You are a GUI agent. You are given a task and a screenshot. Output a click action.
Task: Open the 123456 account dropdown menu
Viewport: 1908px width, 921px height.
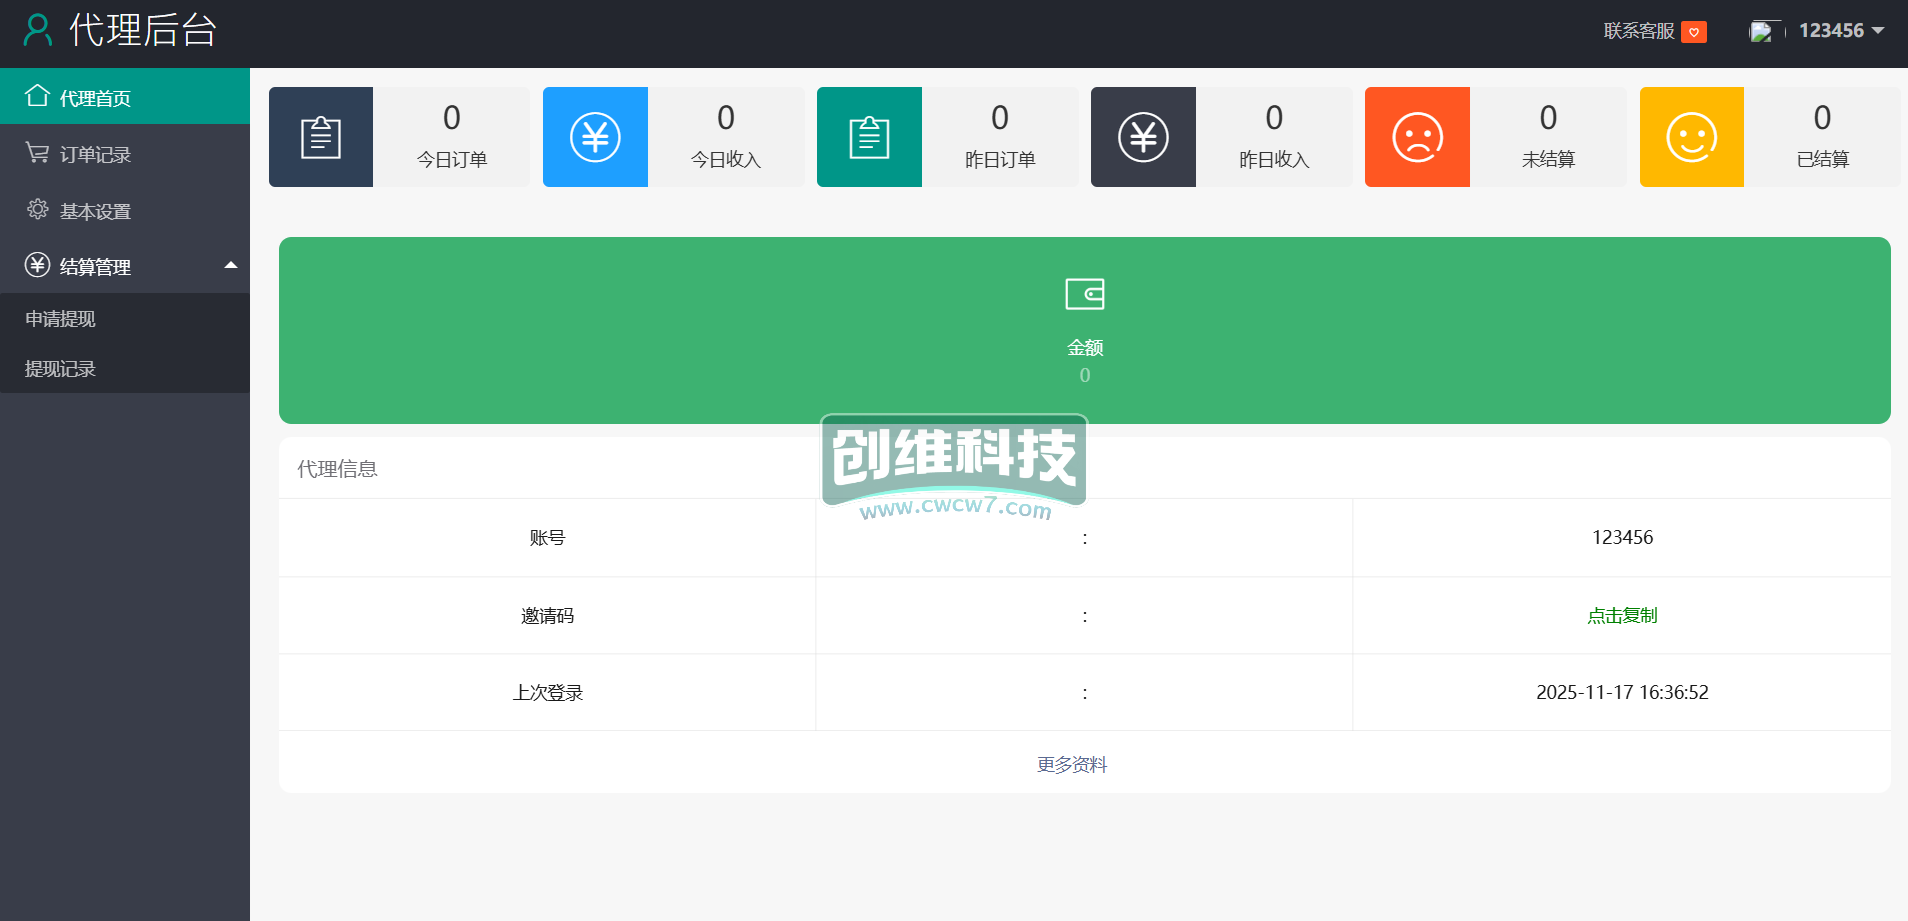coord(1841,31)
